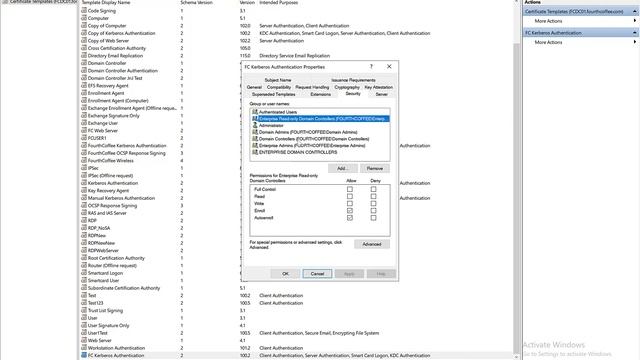Click the dialog help question mark icon
The image size is (640, 360).
(371, 67)
